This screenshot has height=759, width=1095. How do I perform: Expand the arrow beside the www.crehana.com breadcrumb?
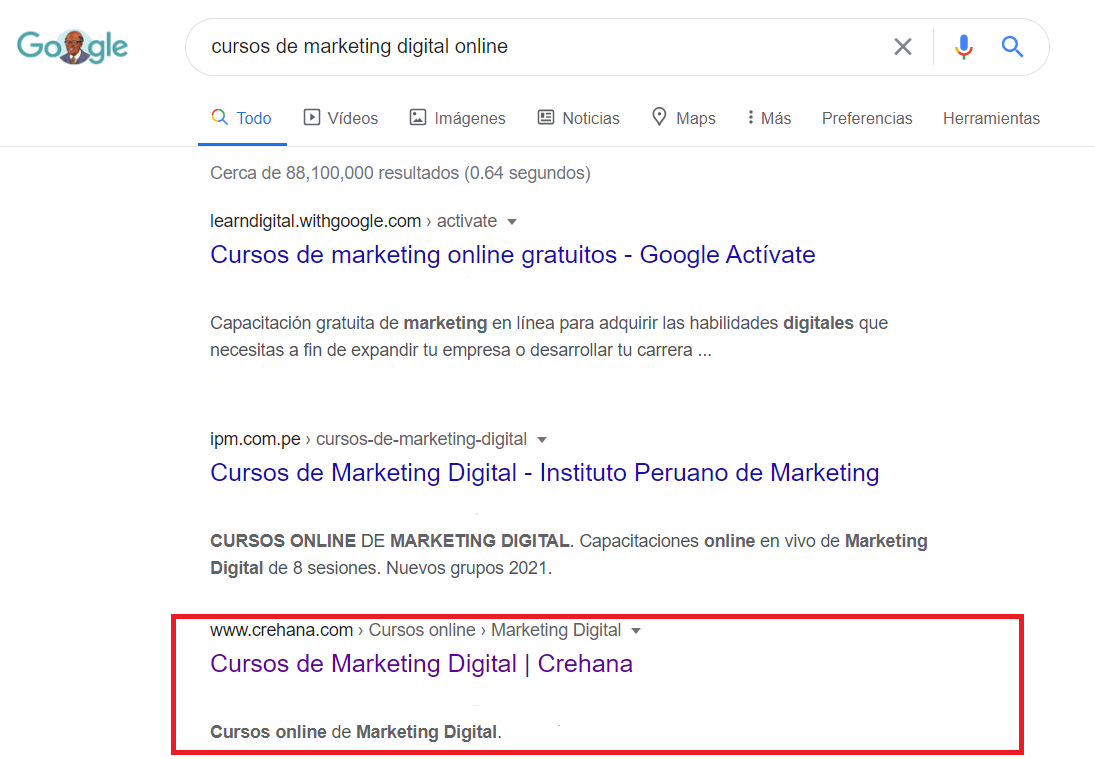(x=636, y=631)
